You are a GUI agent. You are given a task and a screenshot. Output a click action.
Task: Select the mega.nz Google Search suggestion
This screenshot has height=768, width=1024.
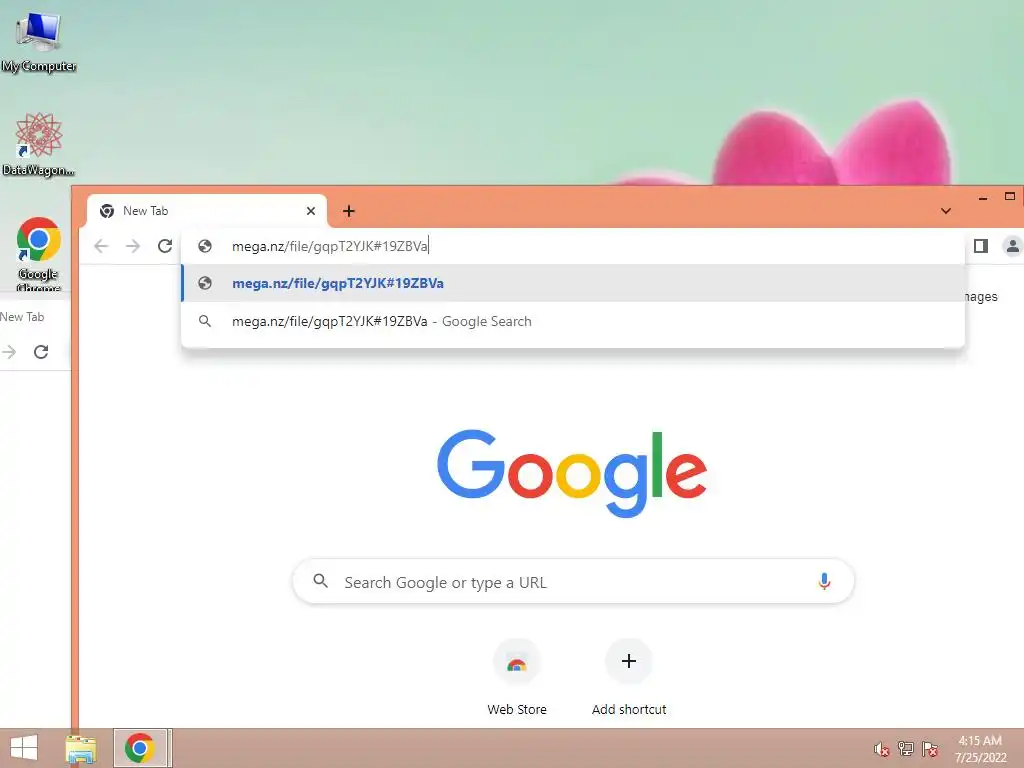(x=573, y=321)
